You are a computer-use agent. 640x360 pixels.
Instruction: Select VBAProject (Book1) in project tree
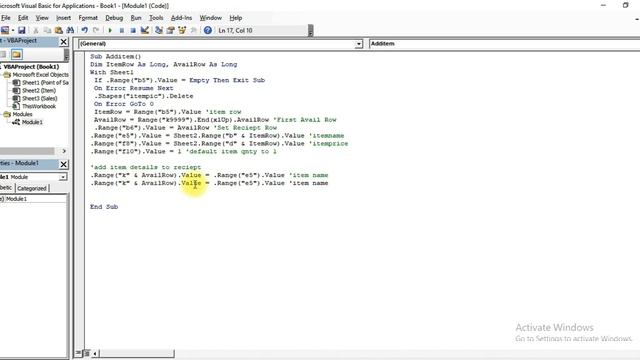31,67
